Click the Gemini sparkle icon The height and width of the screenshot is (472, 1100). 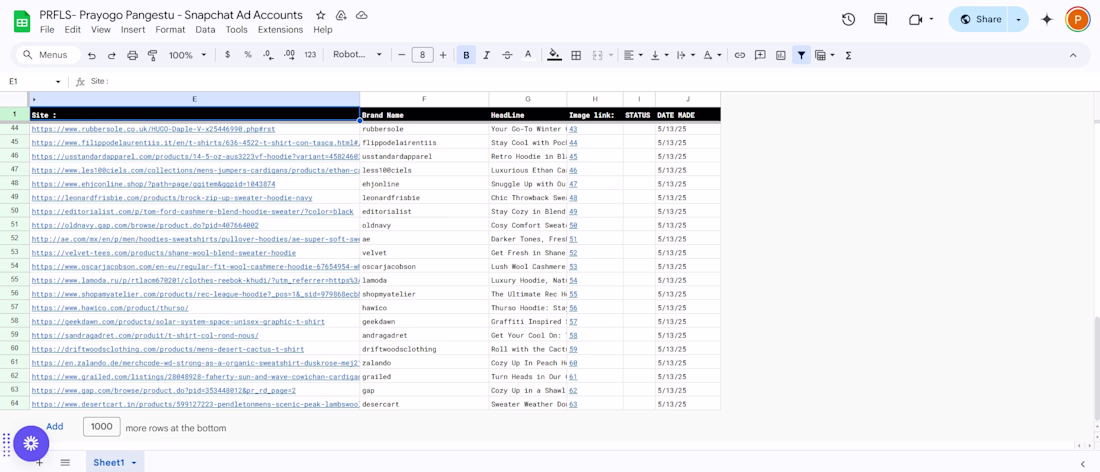(1047, 20)
